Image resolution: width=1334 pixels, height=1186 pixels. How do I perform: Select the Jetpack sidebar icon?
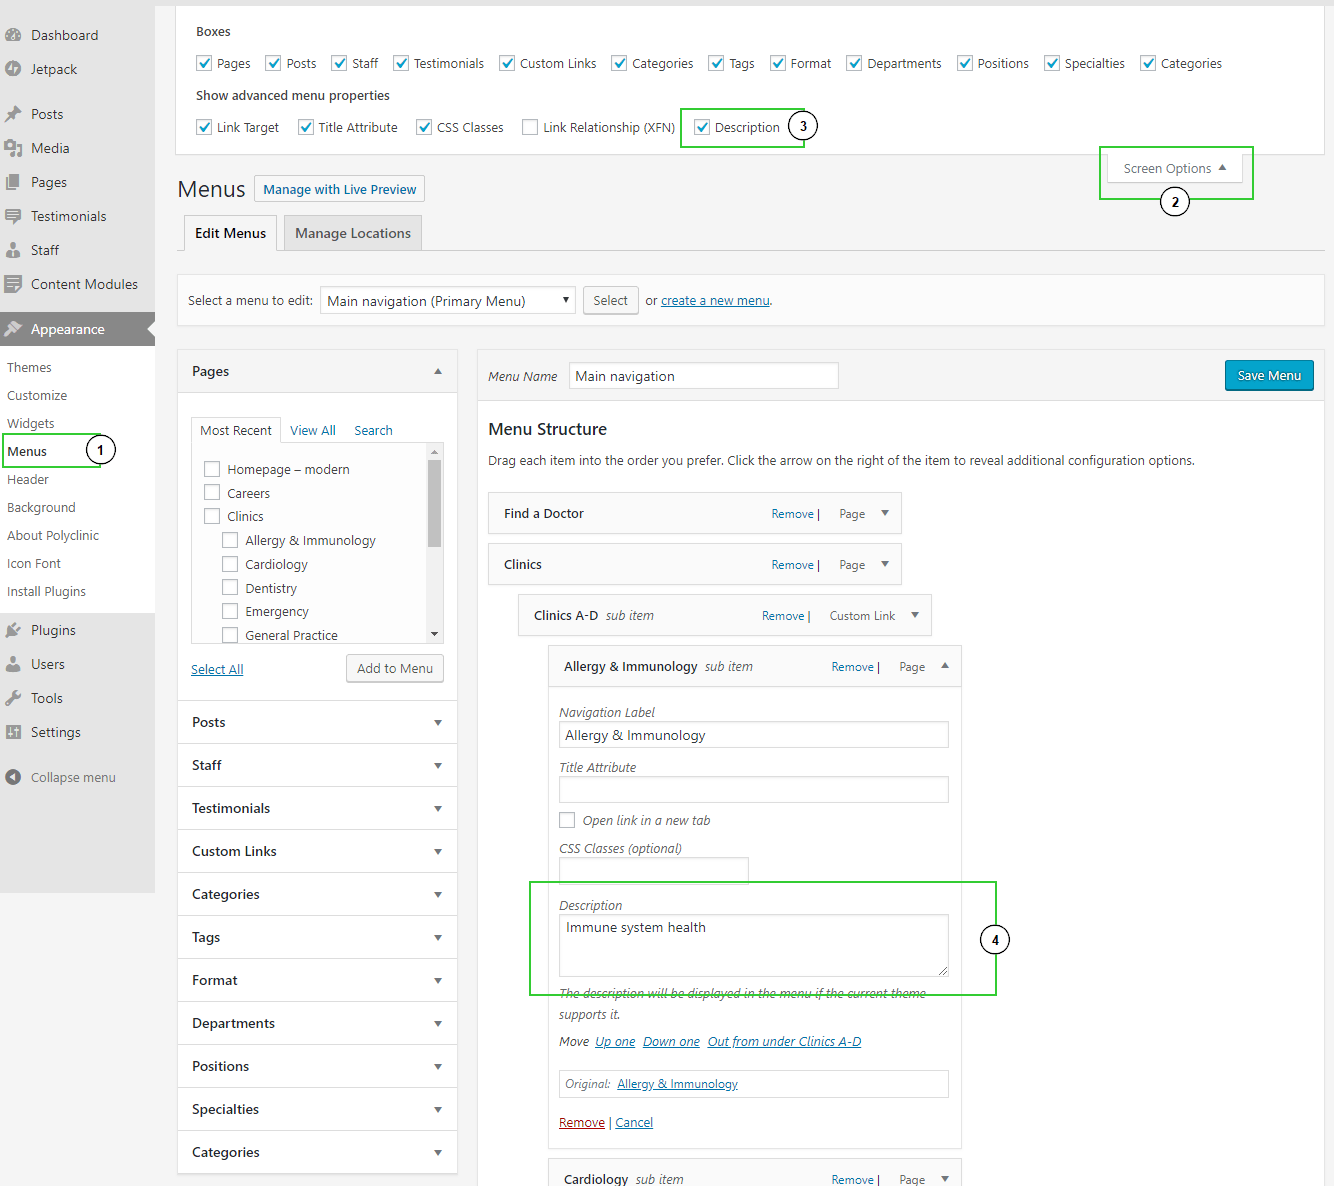(x=14, y=68)
